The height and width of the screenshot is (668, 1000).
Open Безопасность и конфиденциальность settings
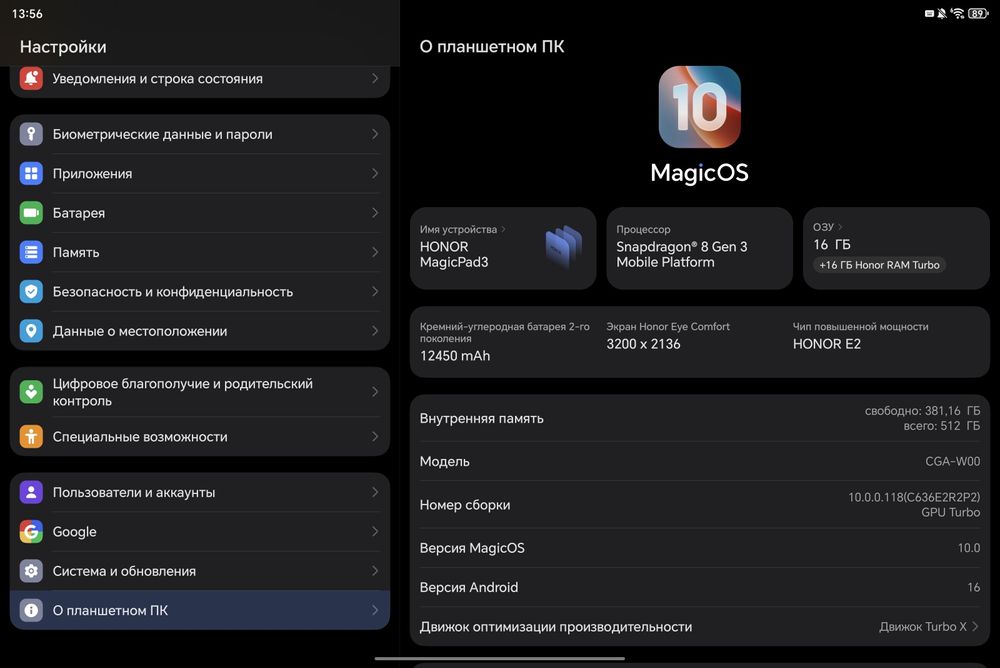point(200,292)
